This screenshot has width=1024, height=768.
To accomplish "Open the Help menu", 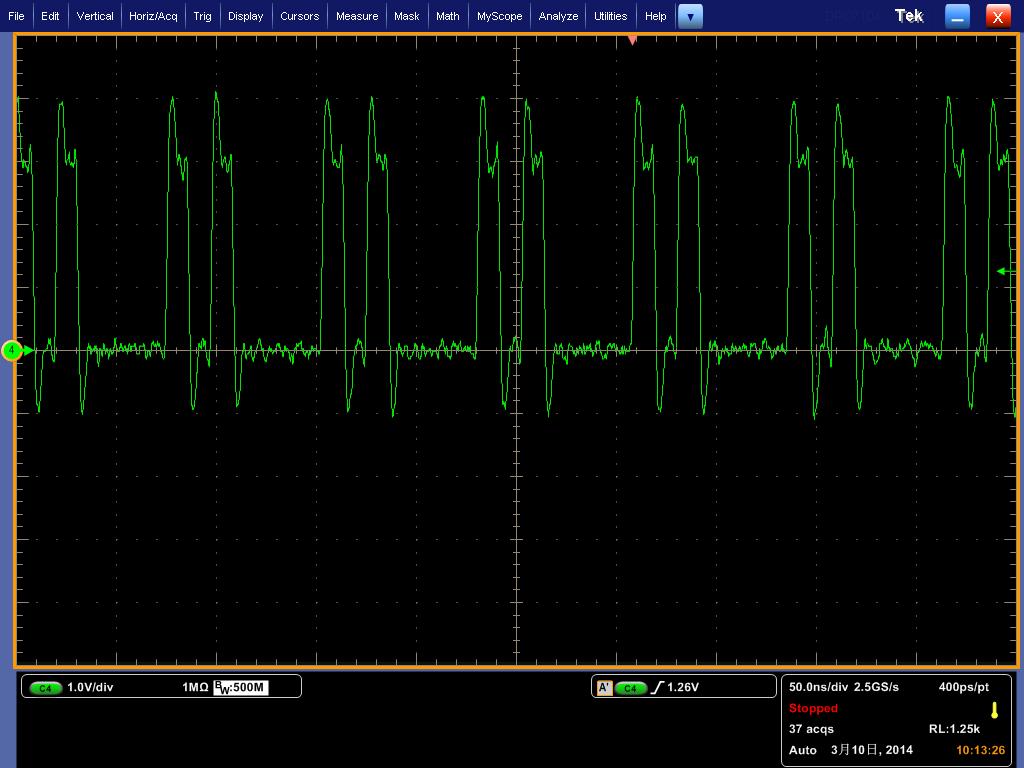I will pyautogui.click(x=656, y=16).
